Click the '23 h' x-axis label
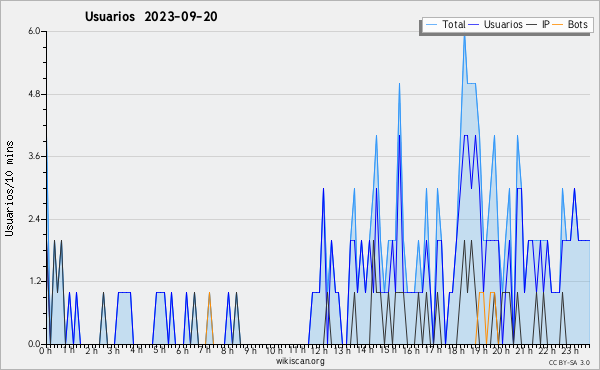 570,351
